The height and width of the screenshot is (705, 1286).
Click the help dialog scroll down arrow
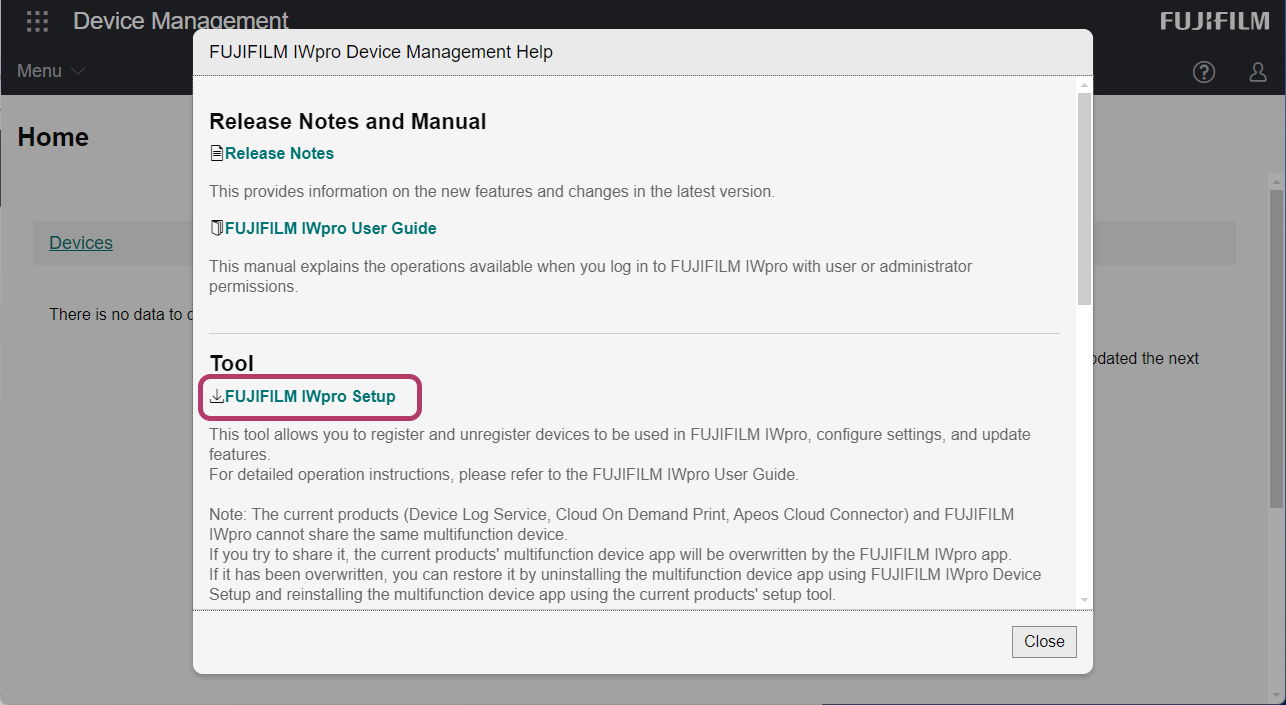pyautogui.click(x=1084, y=598)
